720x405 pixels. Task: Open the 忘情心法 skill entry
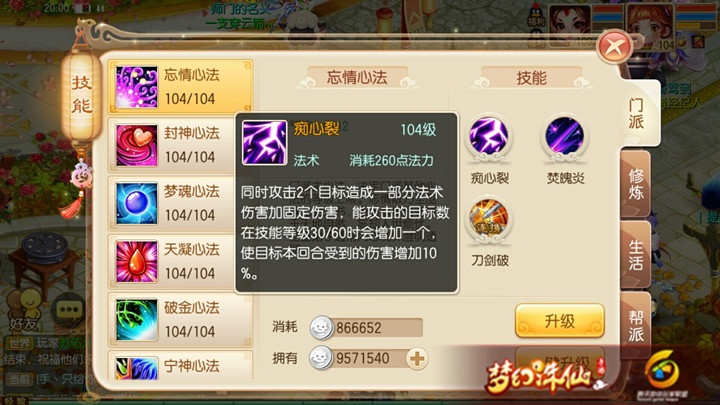[x=180, y=87]
